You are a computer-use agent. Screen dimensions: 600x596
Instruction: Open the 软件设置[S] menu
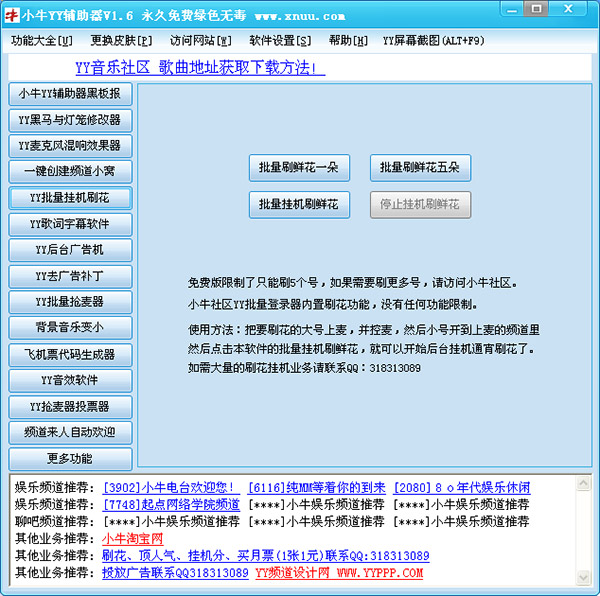click(x=280, y=41)
